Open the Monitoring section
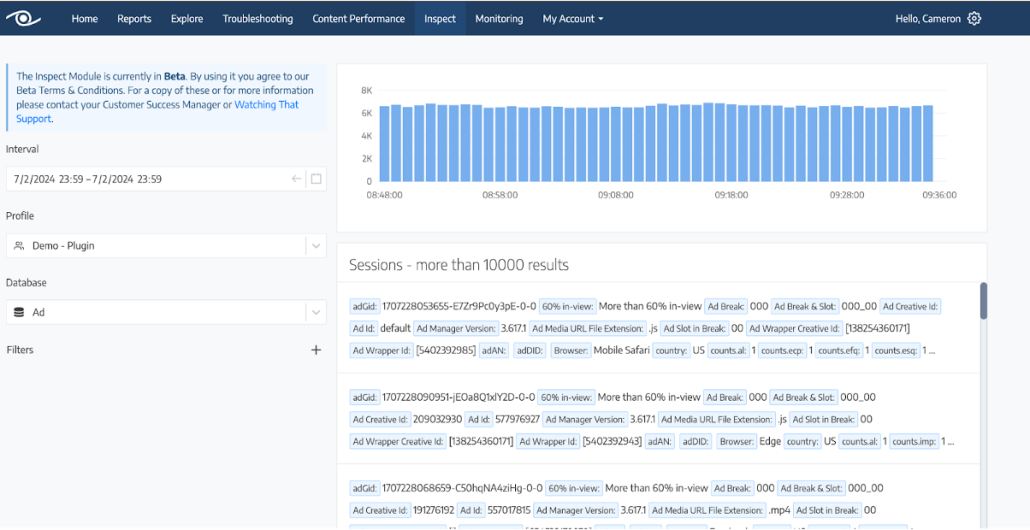This screenshot has height=530, width=1030. [x=498, y=18]
